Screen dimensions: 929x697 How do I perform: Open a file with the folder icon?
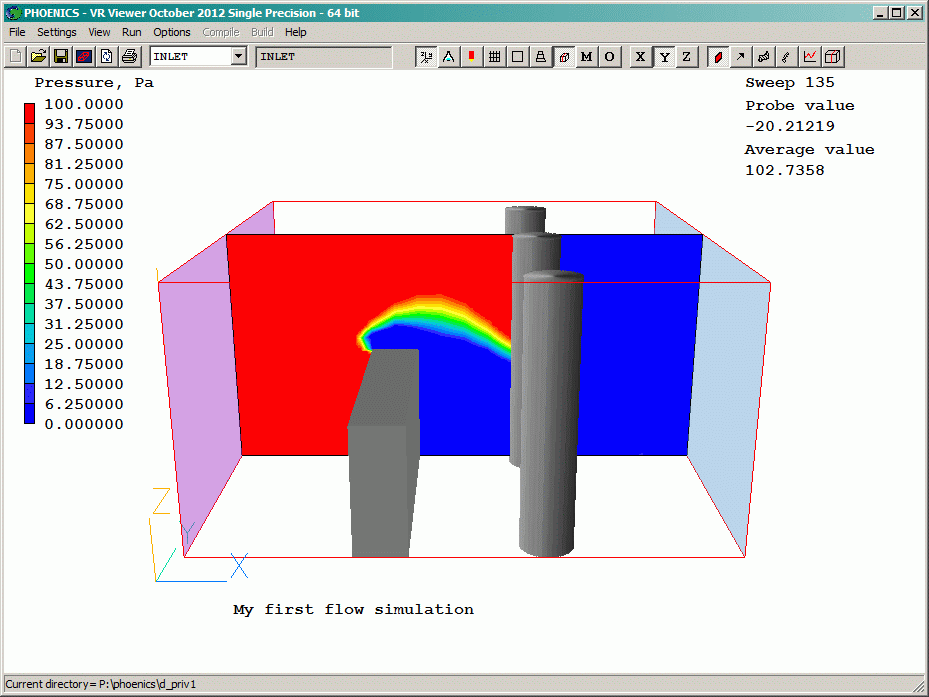[x=38, y=57]
